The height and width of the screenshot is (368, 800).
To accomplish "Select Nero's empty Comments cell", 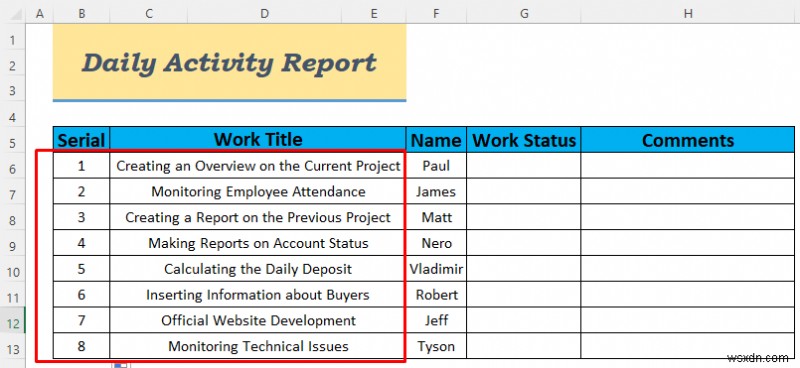I will pyautogui.click(x=688, y=243).
